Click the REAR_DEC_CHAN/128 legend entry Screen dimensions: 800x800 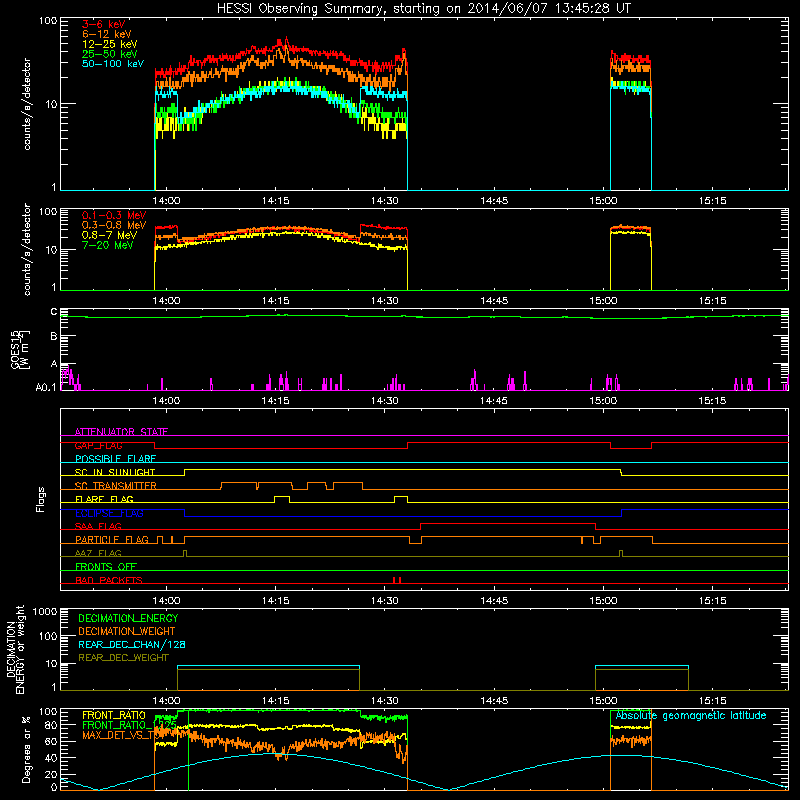tap(132, 644)
